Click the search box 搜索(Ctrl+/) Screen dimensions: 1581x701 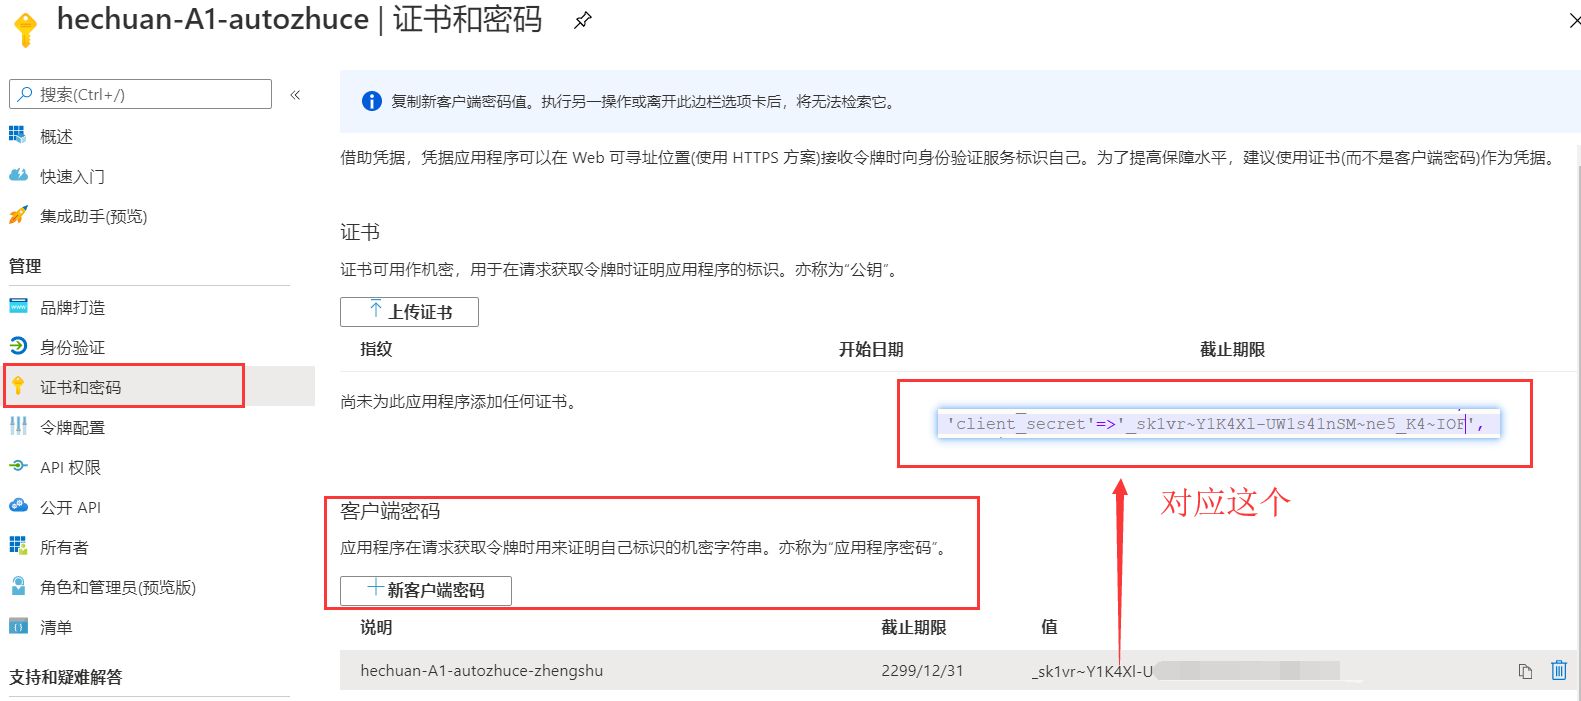(x=140, y=94)
